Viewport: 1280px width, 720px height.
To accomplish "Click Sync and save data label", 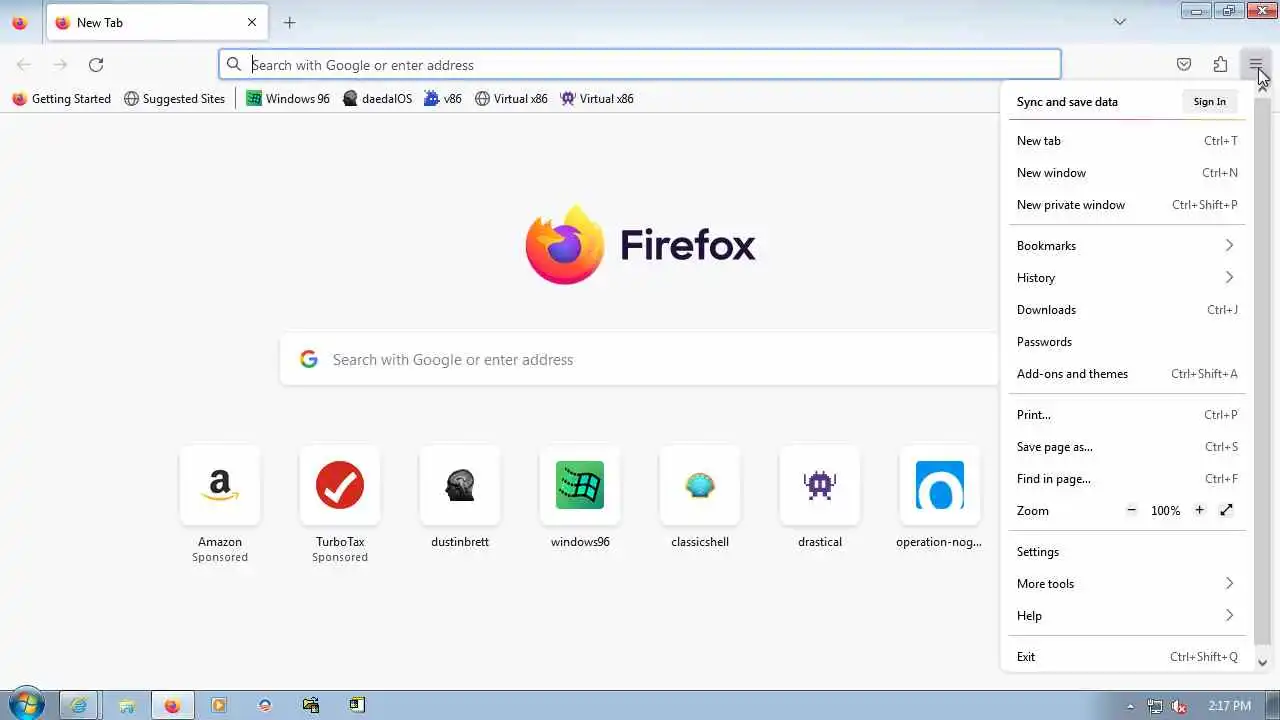I will coord(1067,102).
